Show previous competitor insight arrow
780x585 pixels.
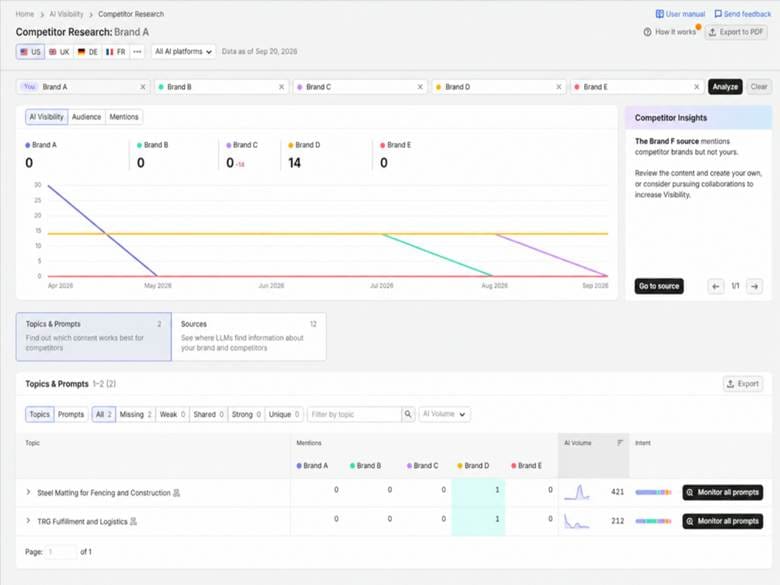click(x=716, y=286)
